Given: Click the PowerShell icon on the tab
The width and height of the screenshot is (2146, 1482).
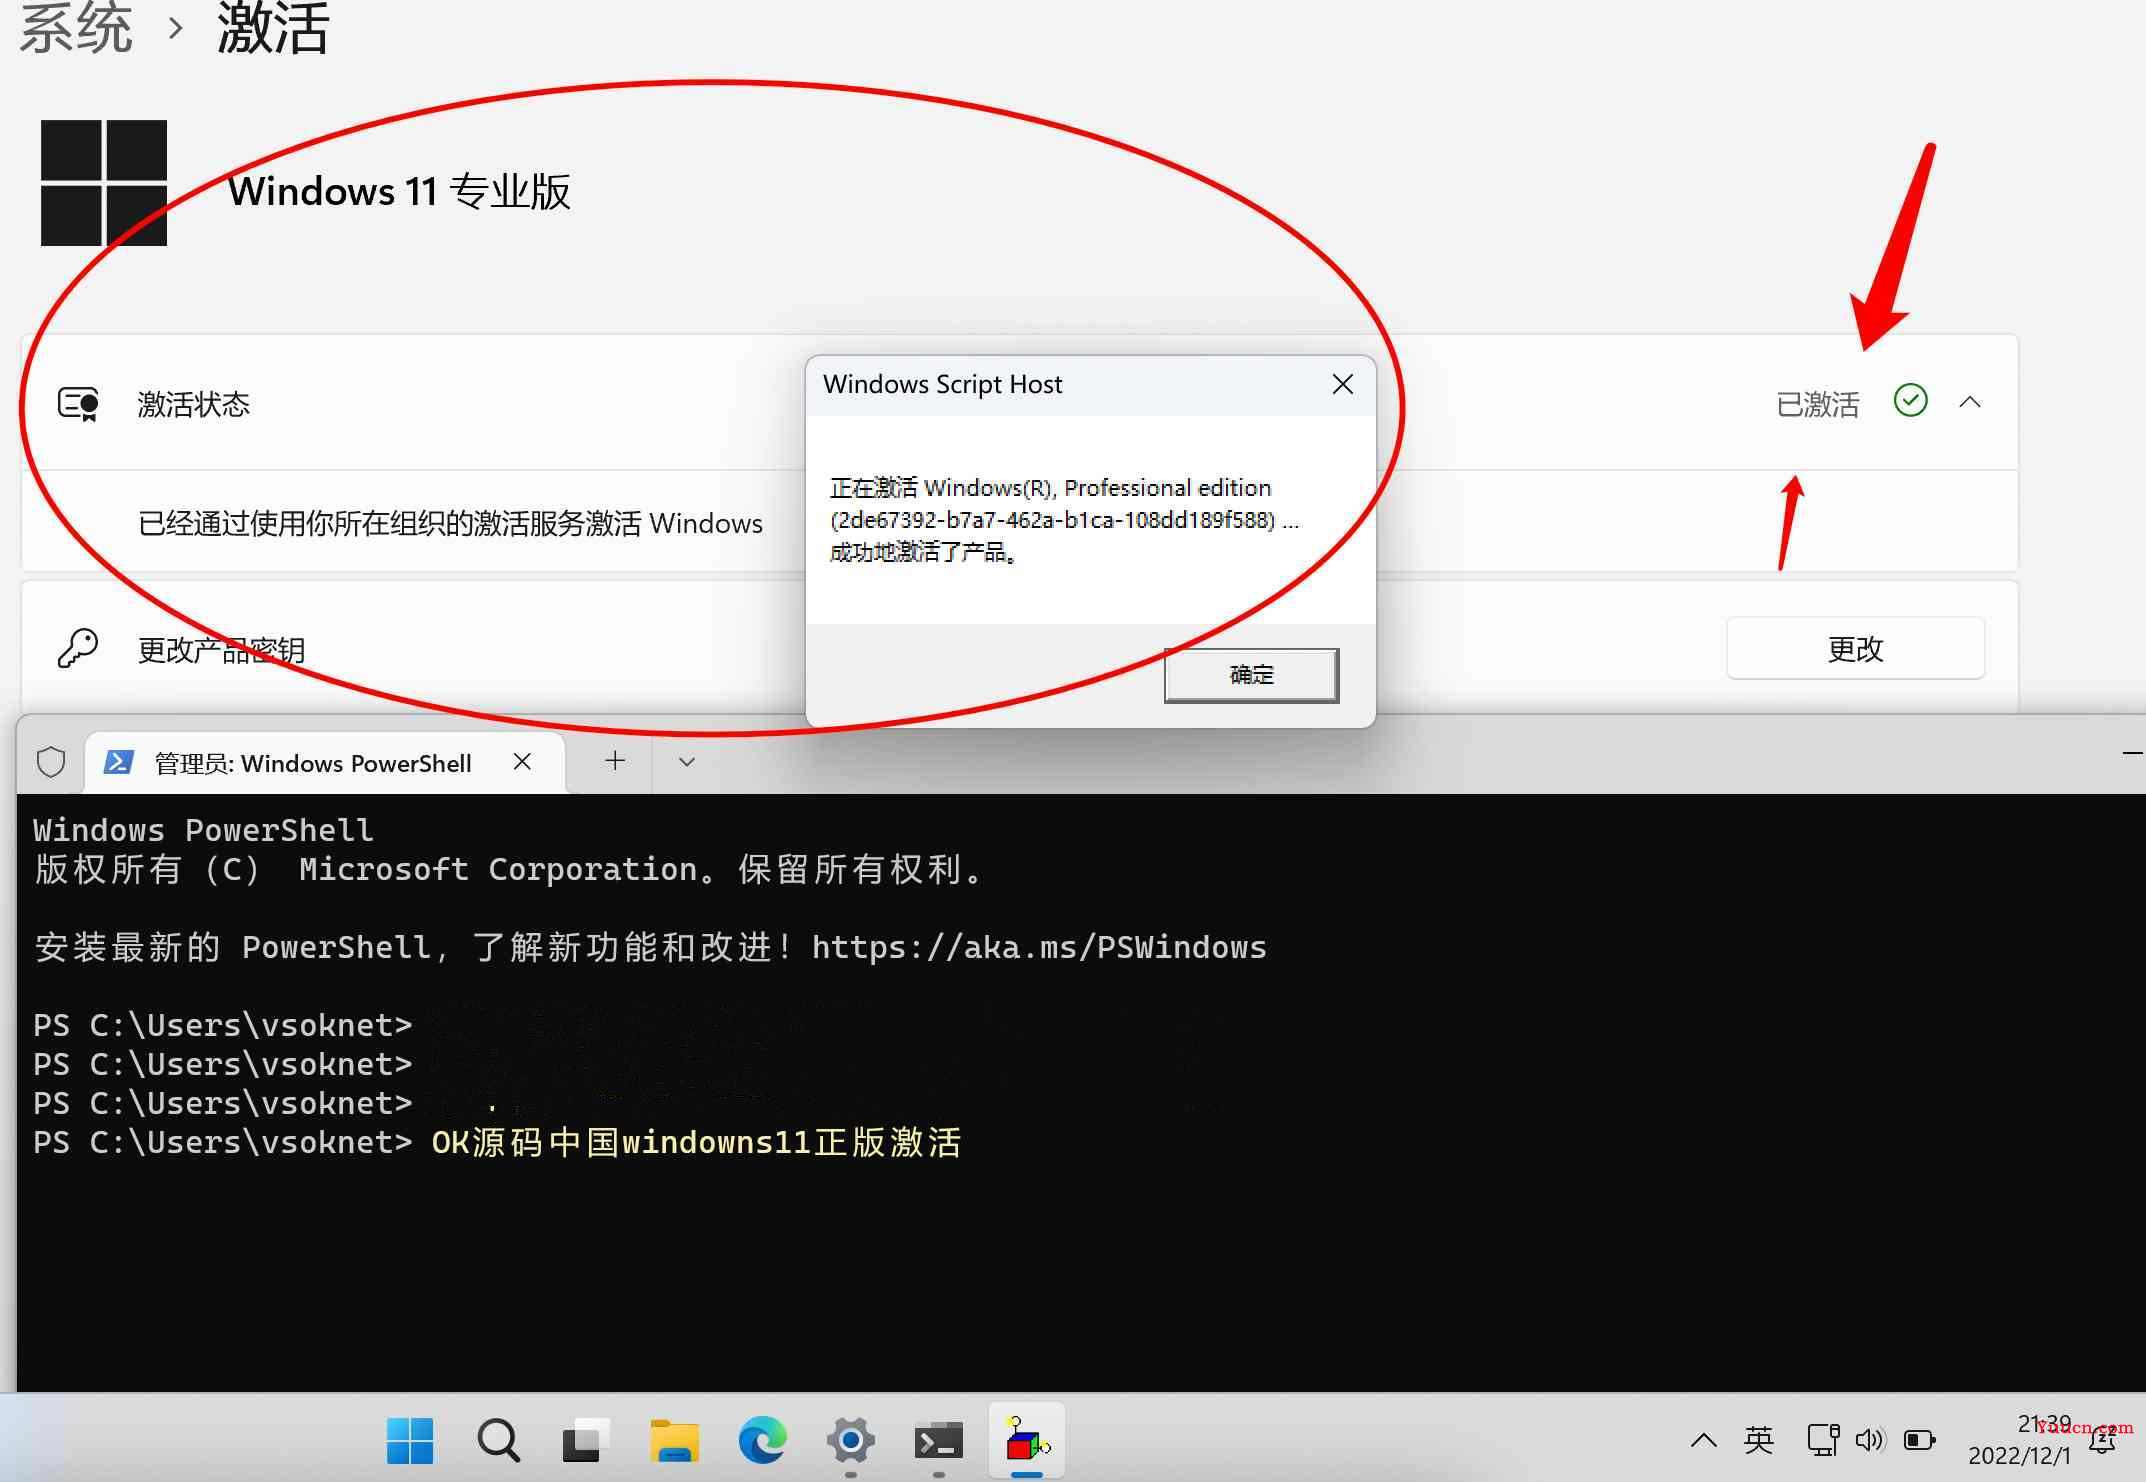Looking at the screenshot, I should 119,763.
